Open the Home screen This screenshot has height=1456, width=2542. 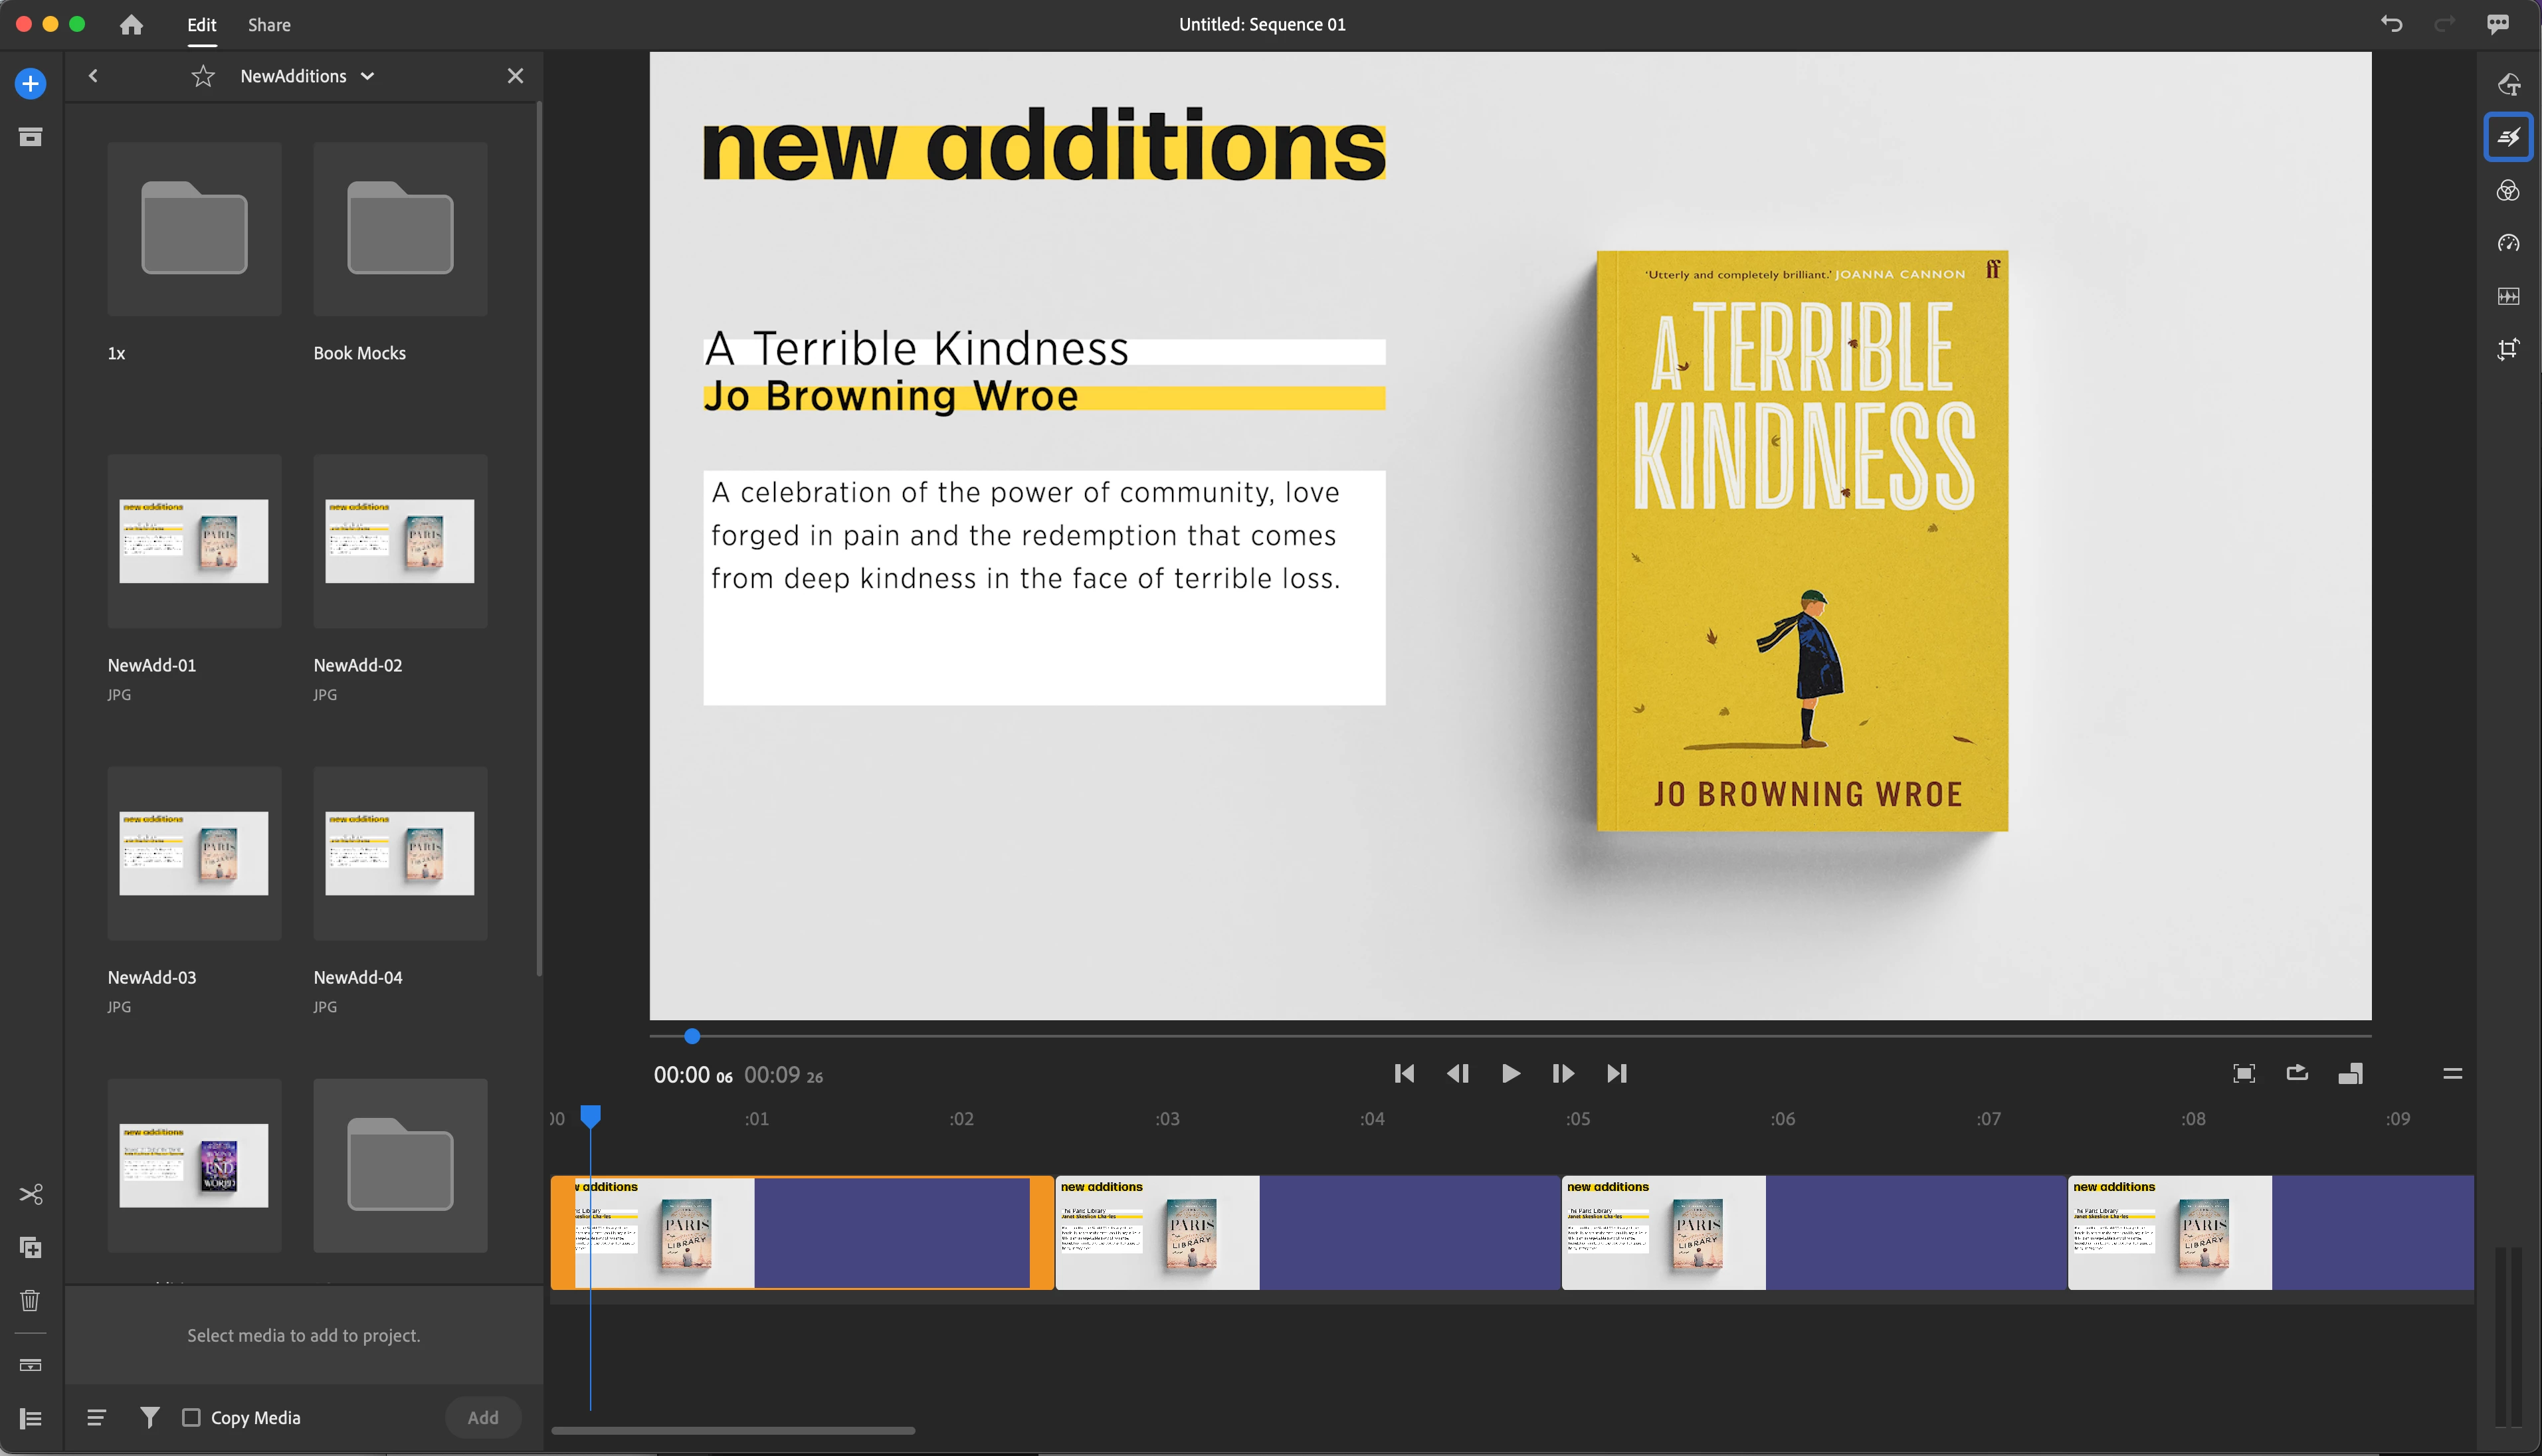pyautogui.click(x=131, y=24)
